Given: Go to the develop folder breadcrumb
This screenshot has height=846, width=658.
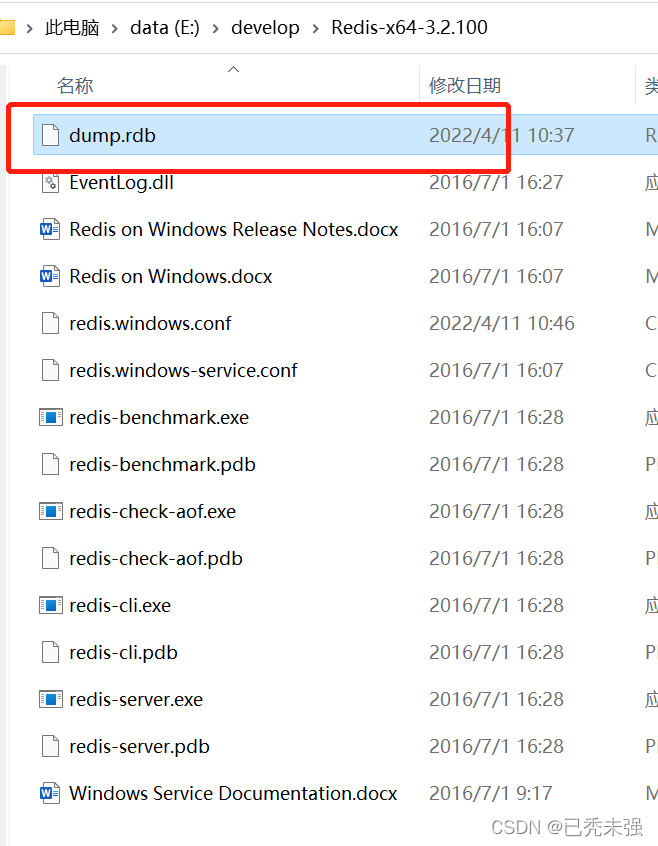Looking at the screenshot, I should pyautogui.click(x=265, y=28).
